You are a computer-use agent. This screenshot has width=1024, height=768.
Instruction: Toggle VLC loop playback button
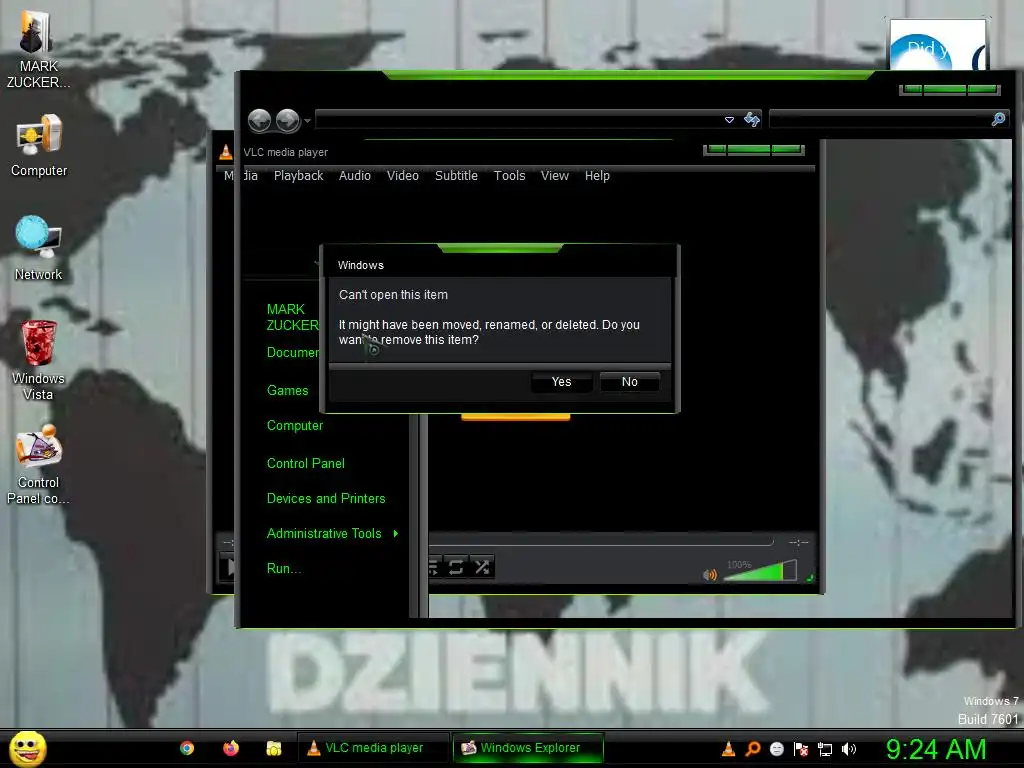tap(456, 567)
